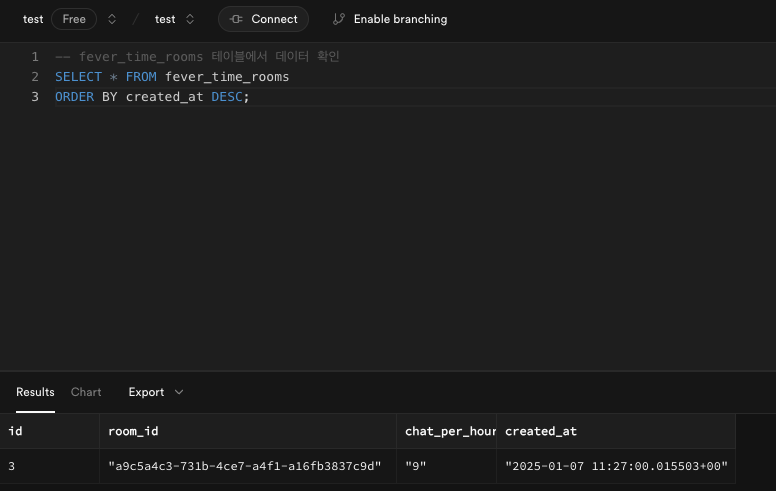Click the room_id column header
Image resolution: width=776 pixels, height=491 pixels.
point(248,431)
